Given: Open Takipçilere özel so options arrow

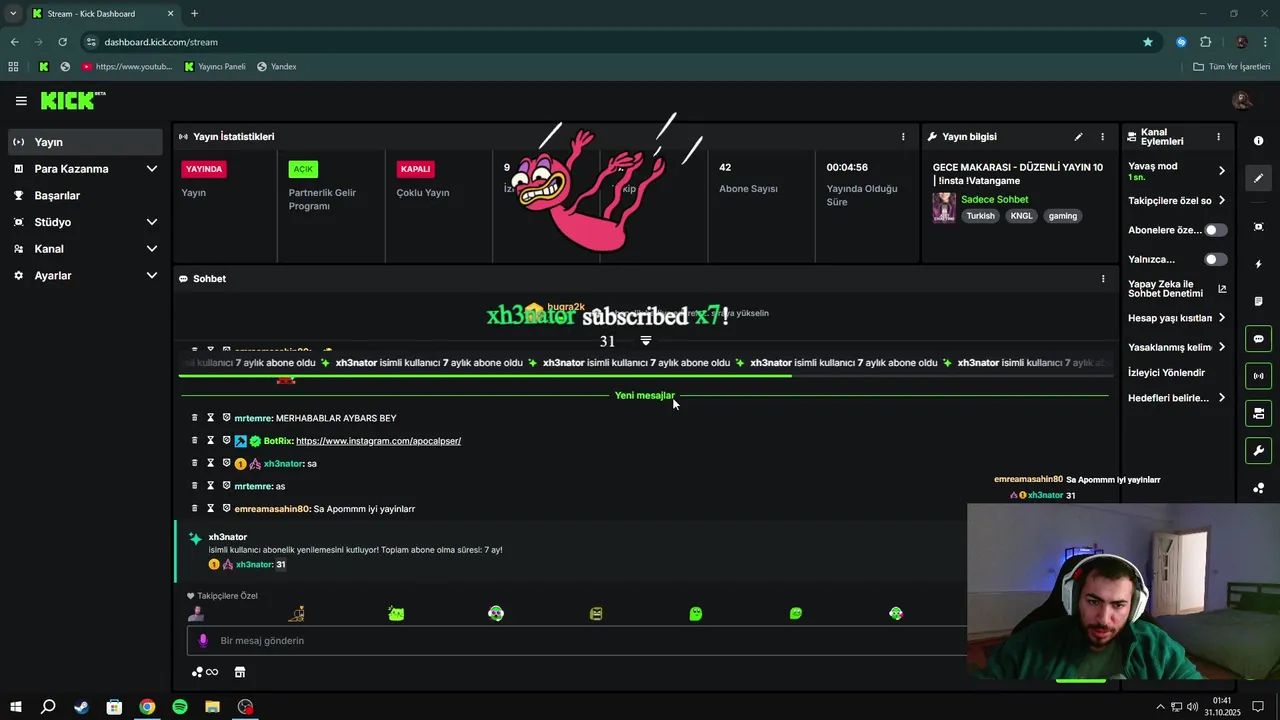Looking at the screenshot, I should [1221, 201].
